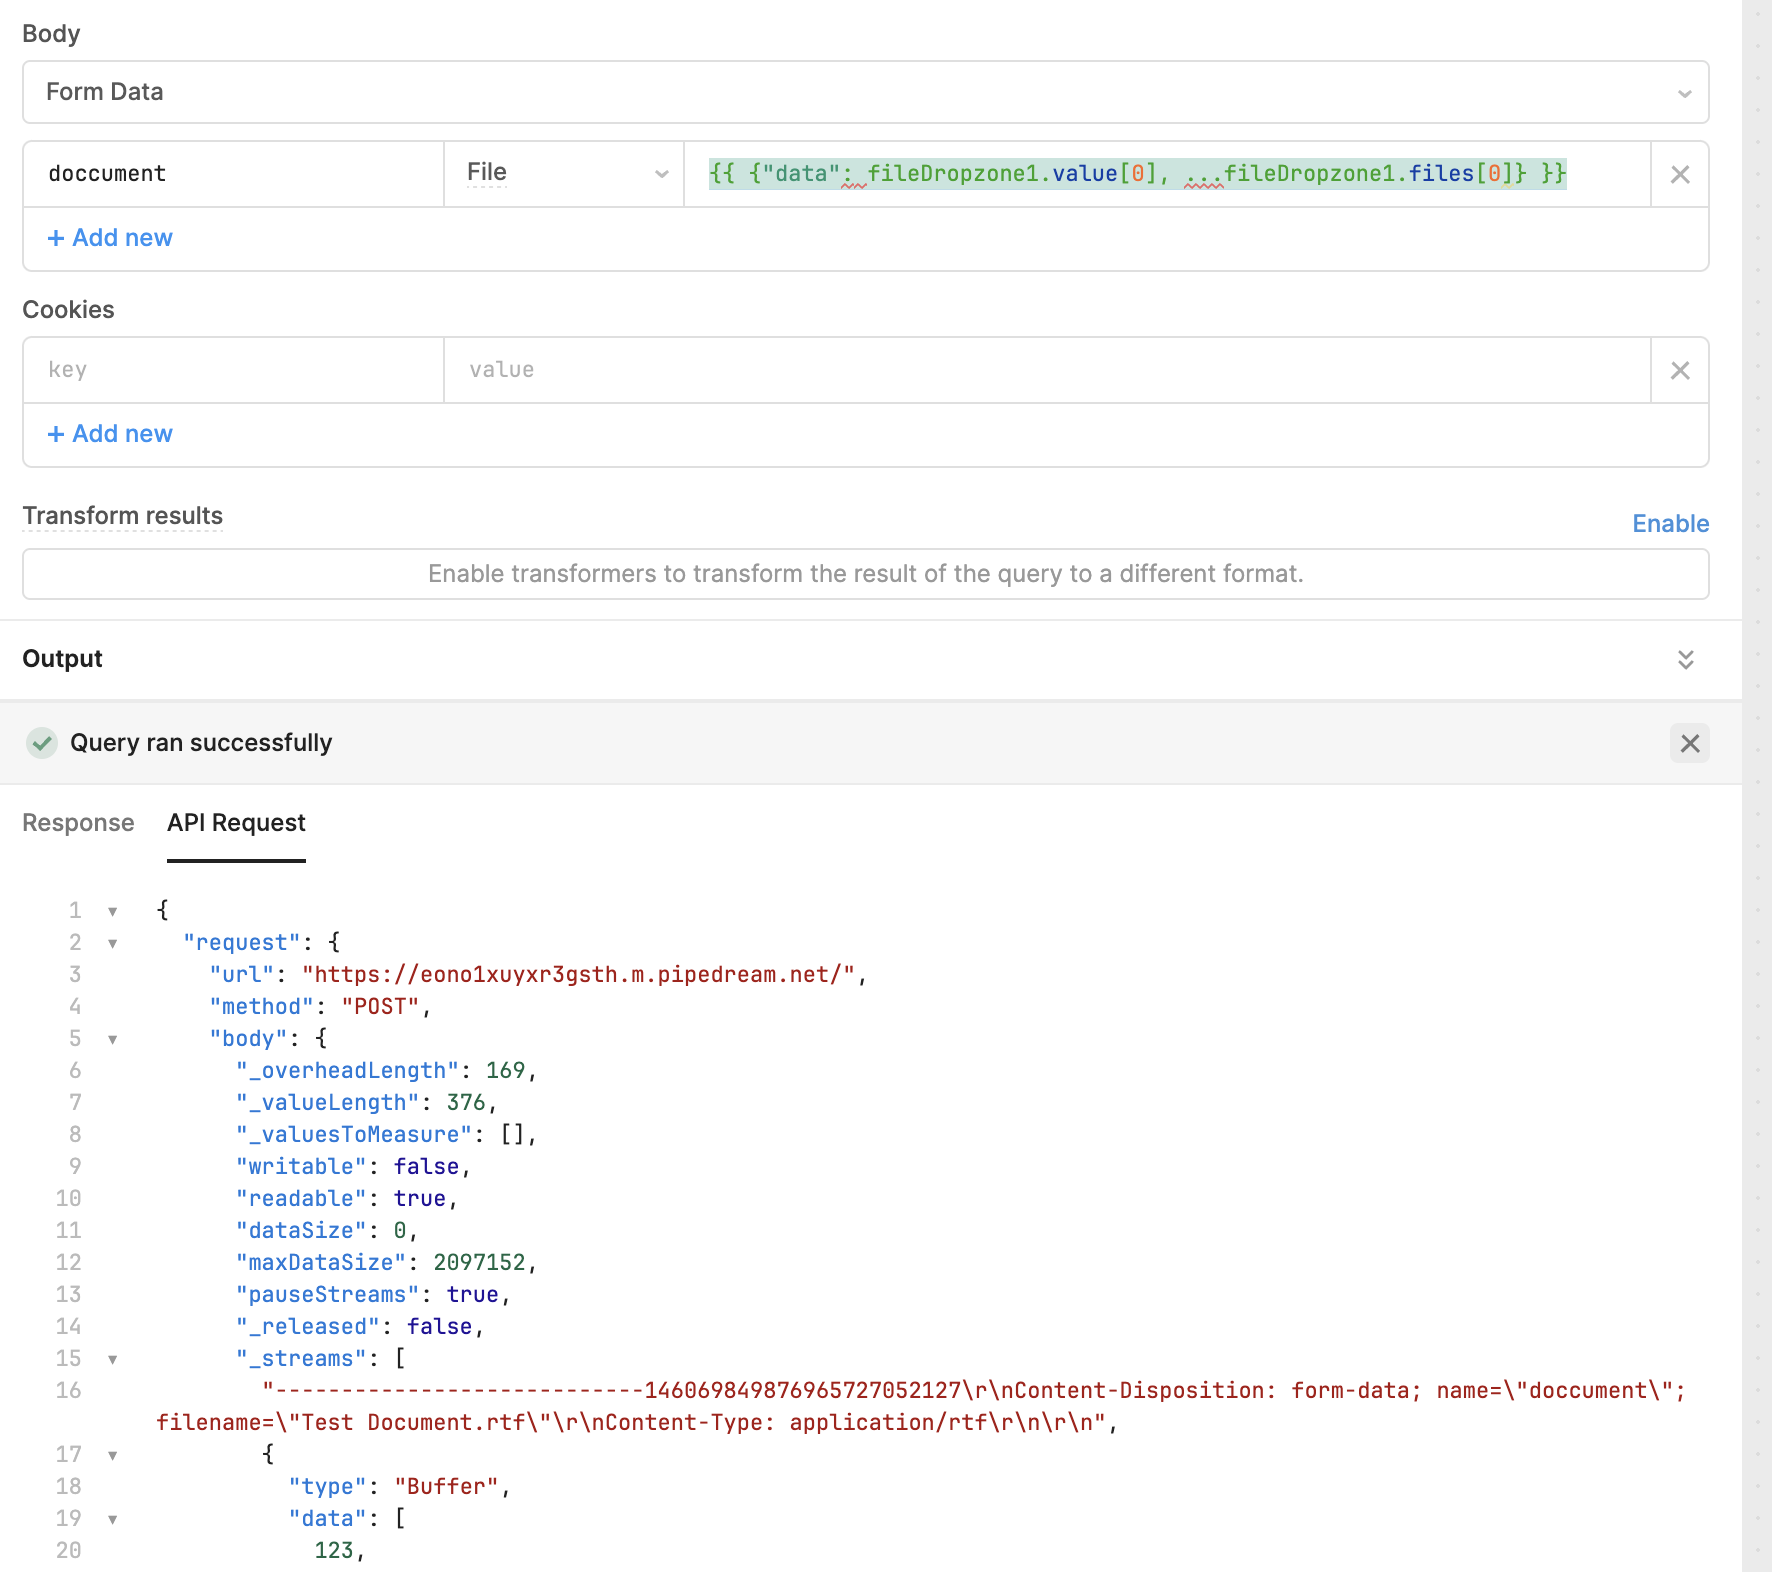The image size is (1772, 1572).
Task: Click the "_valueLength" value 376
Action: point(466,1103)
